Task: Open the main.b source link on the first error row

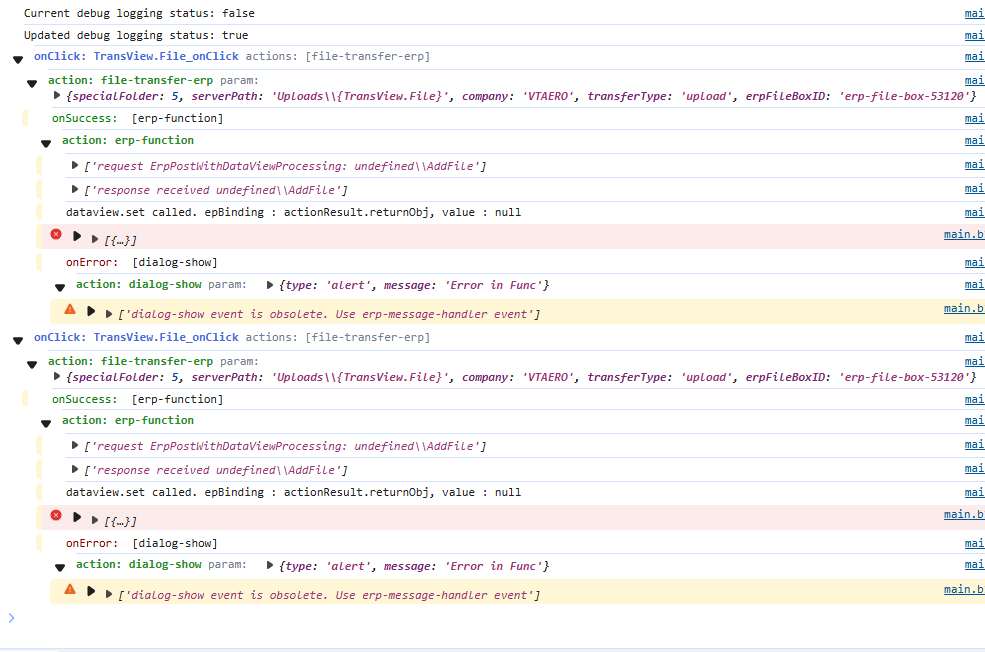Action: click(964, 234)
